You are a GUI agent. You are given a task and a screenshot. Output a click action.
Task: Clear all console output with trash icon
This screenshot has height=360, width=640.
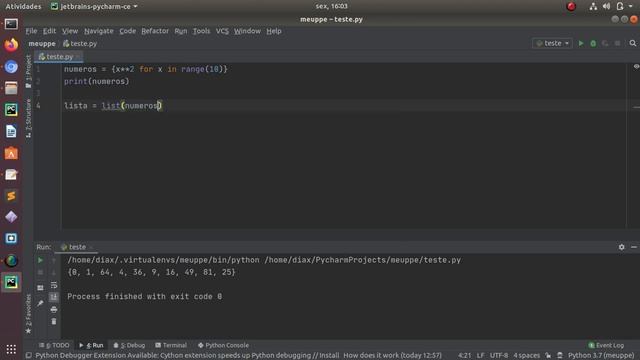[x=53, y=322]
